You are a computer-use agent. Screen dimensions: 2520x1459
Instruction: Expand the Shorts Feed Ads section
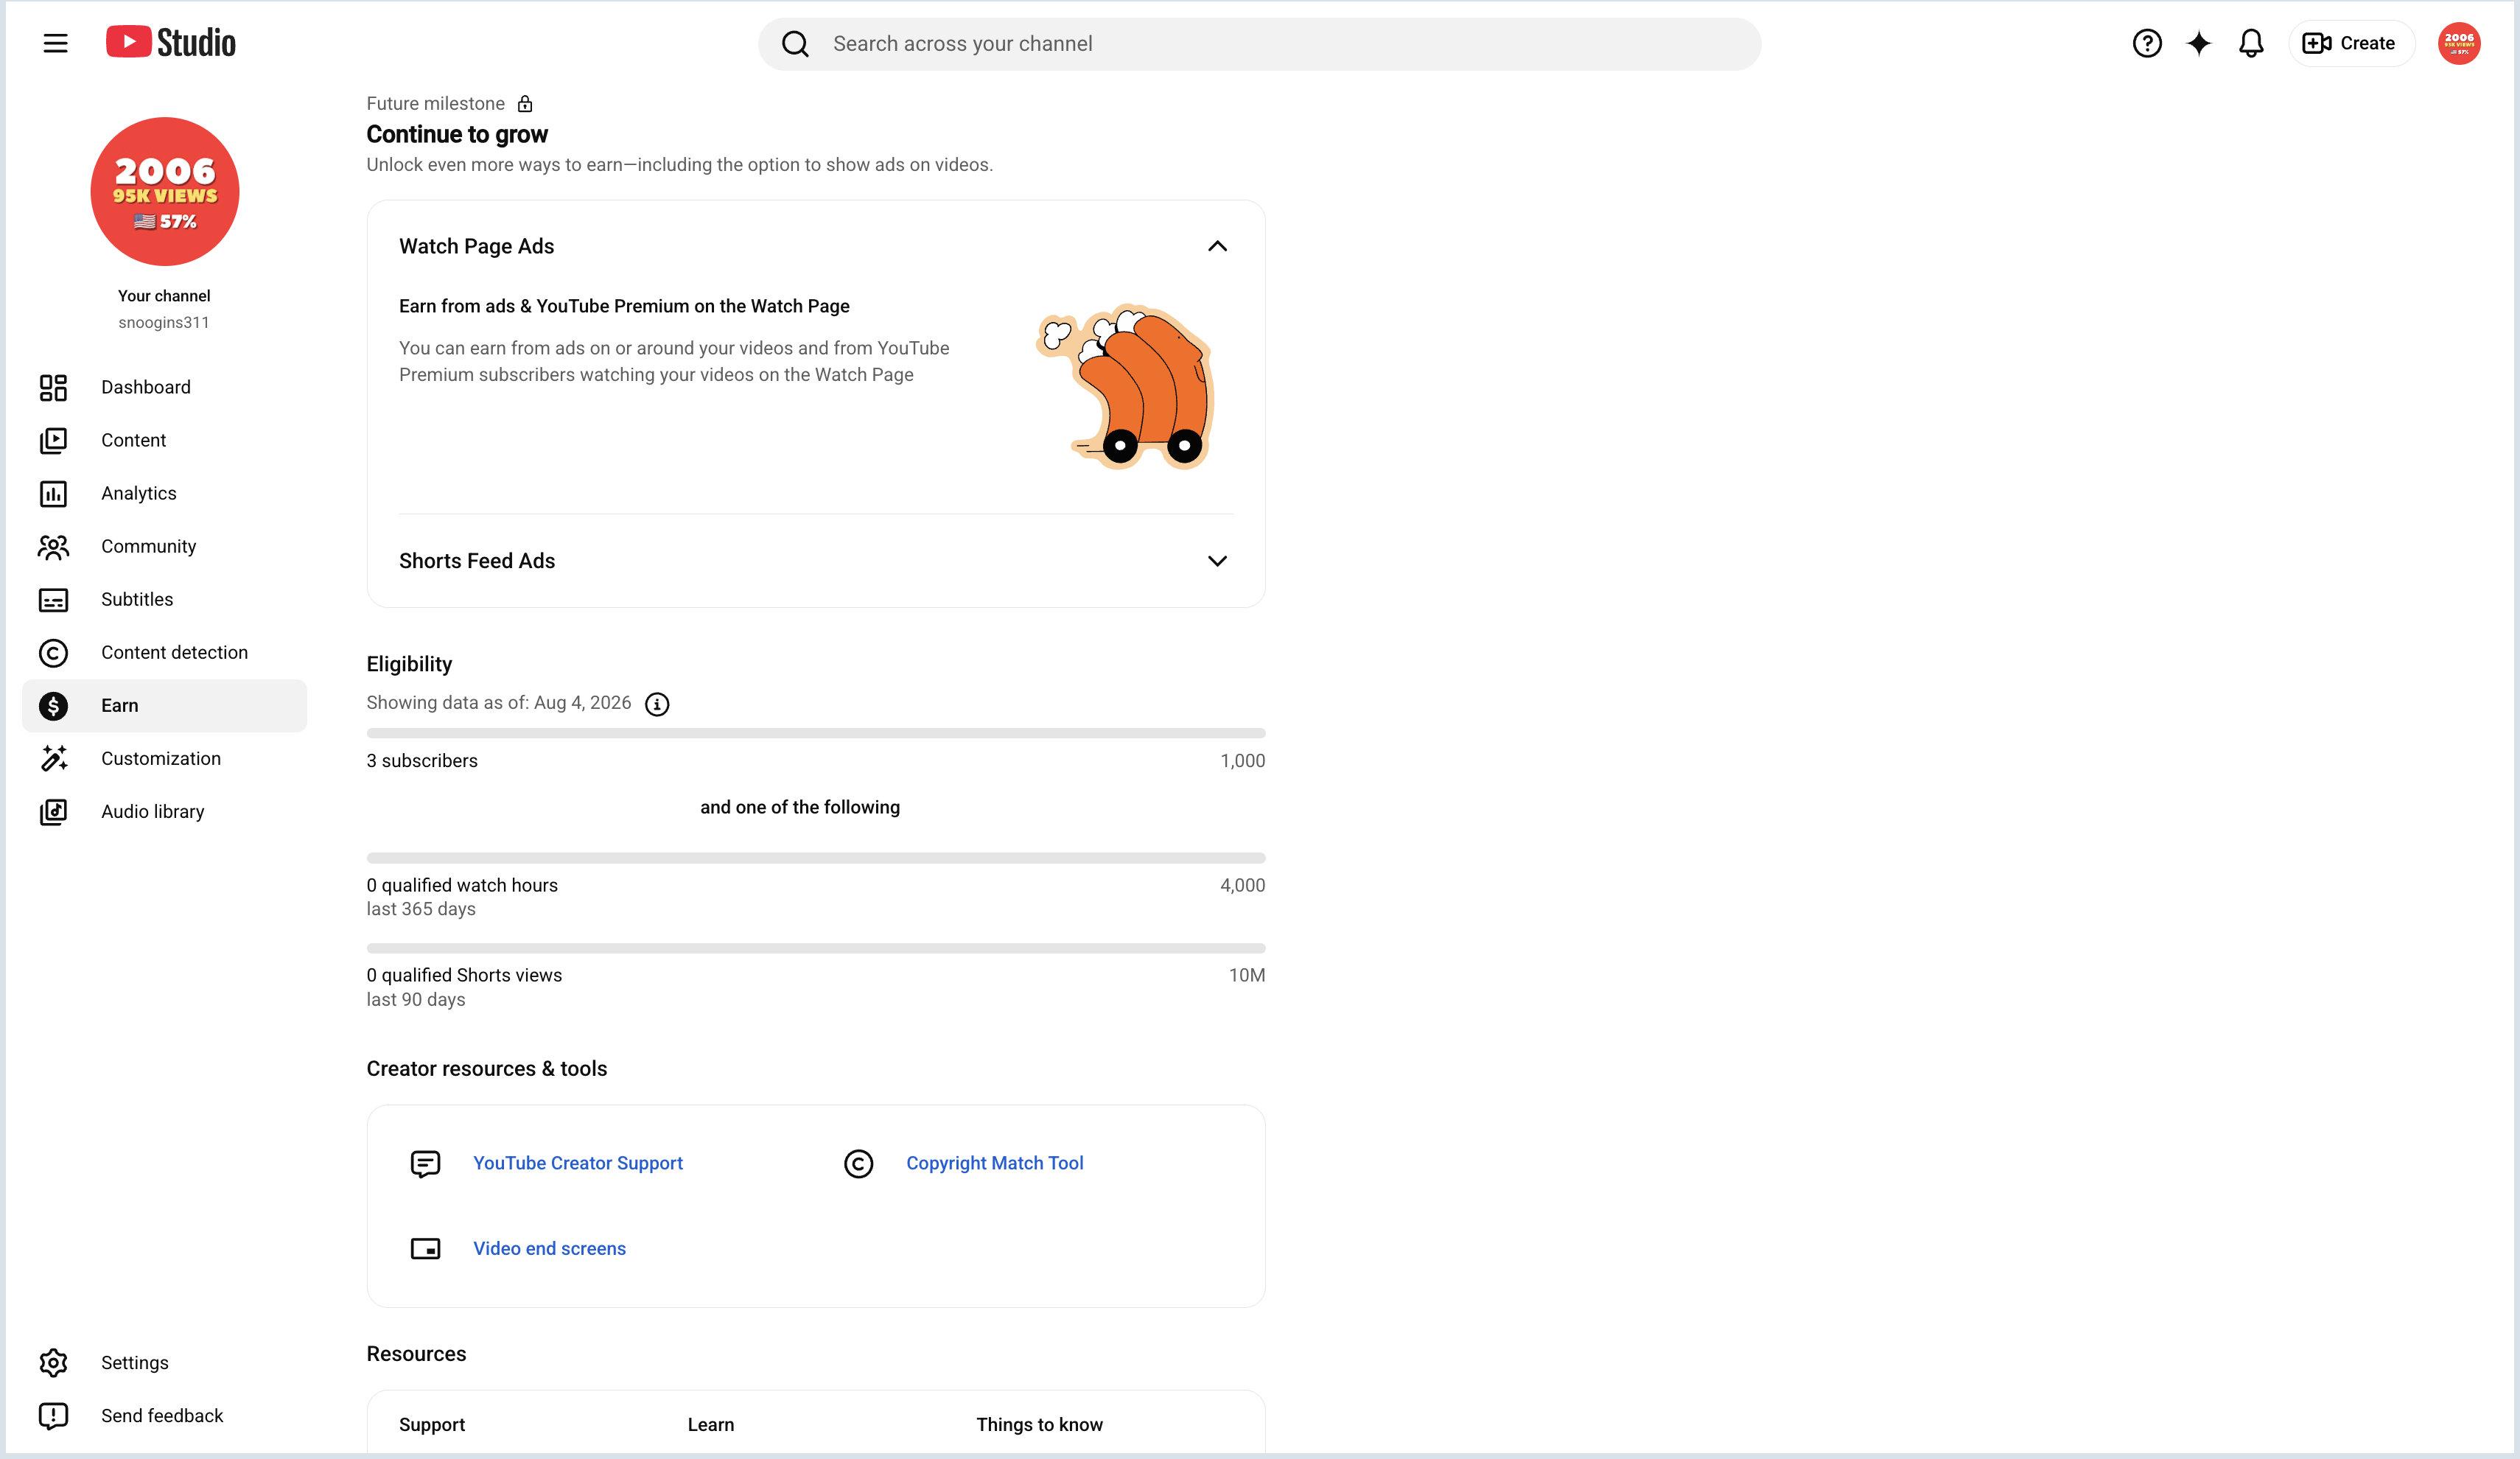[1217, 561]
